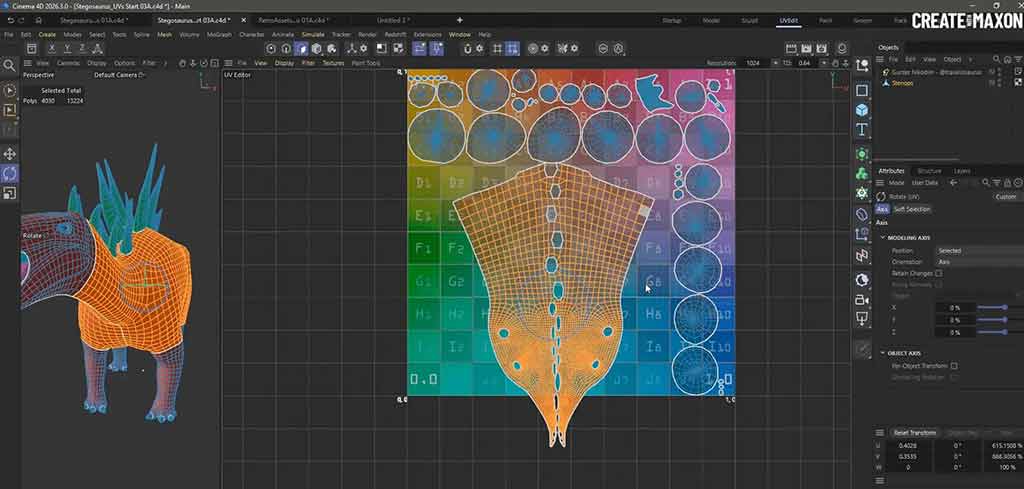Select the Axis button in Attributes
1024x489 pixels.
pyautogui.click(x=882, y=209)
